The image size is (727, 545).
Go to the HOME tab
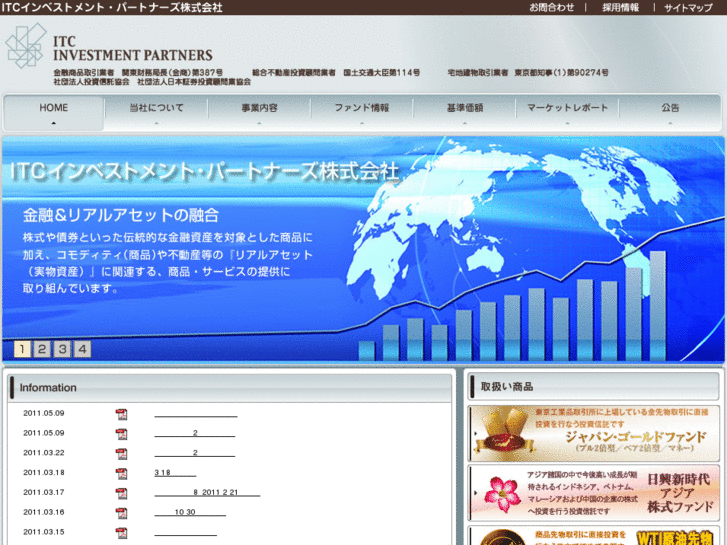click(x=53, y=113)
